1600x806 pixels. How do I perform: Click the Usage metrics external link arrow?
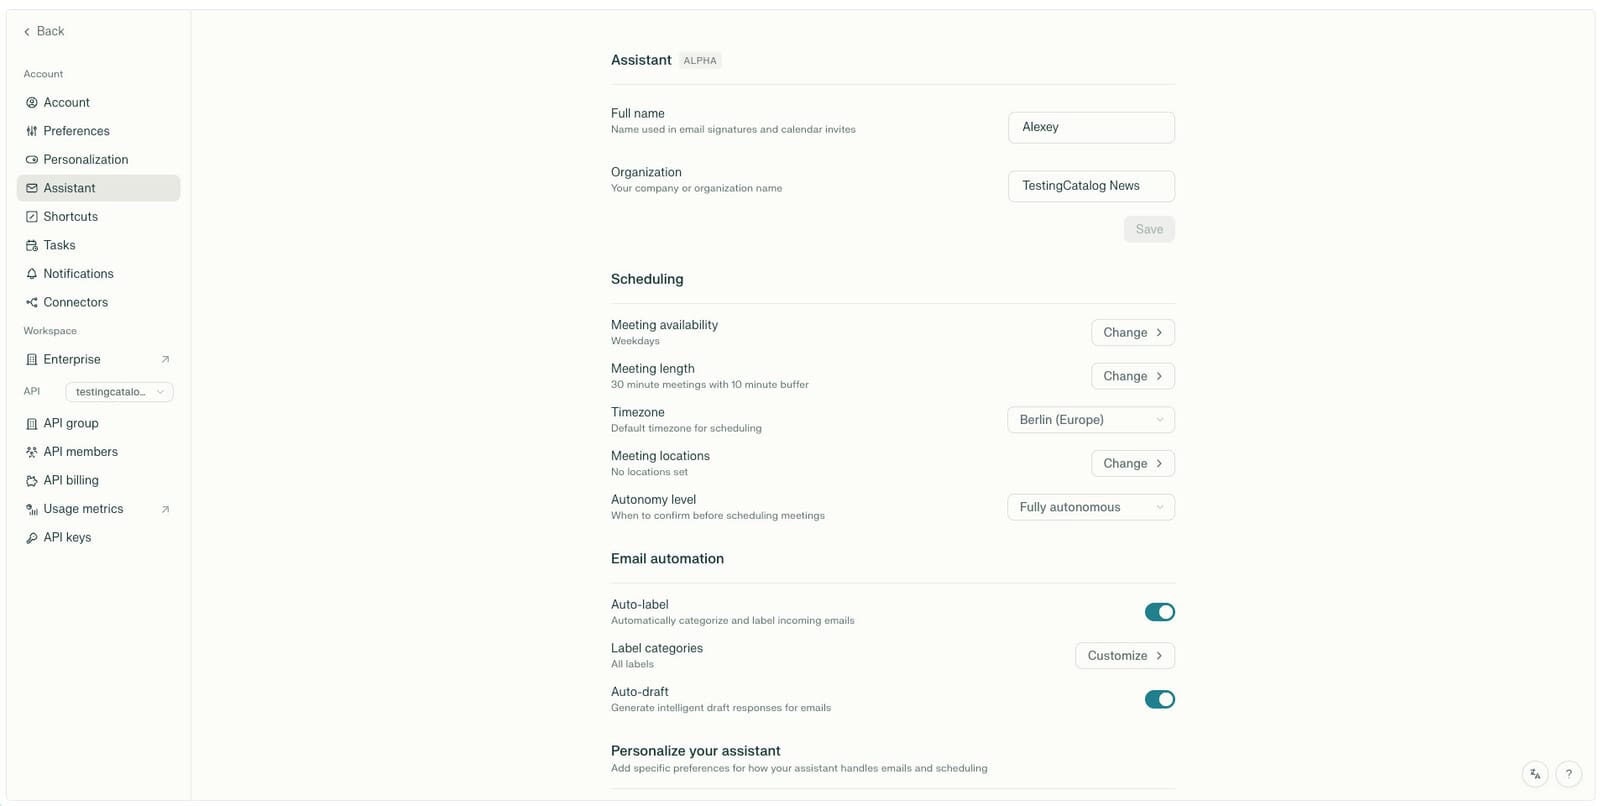tap(165, 509)
